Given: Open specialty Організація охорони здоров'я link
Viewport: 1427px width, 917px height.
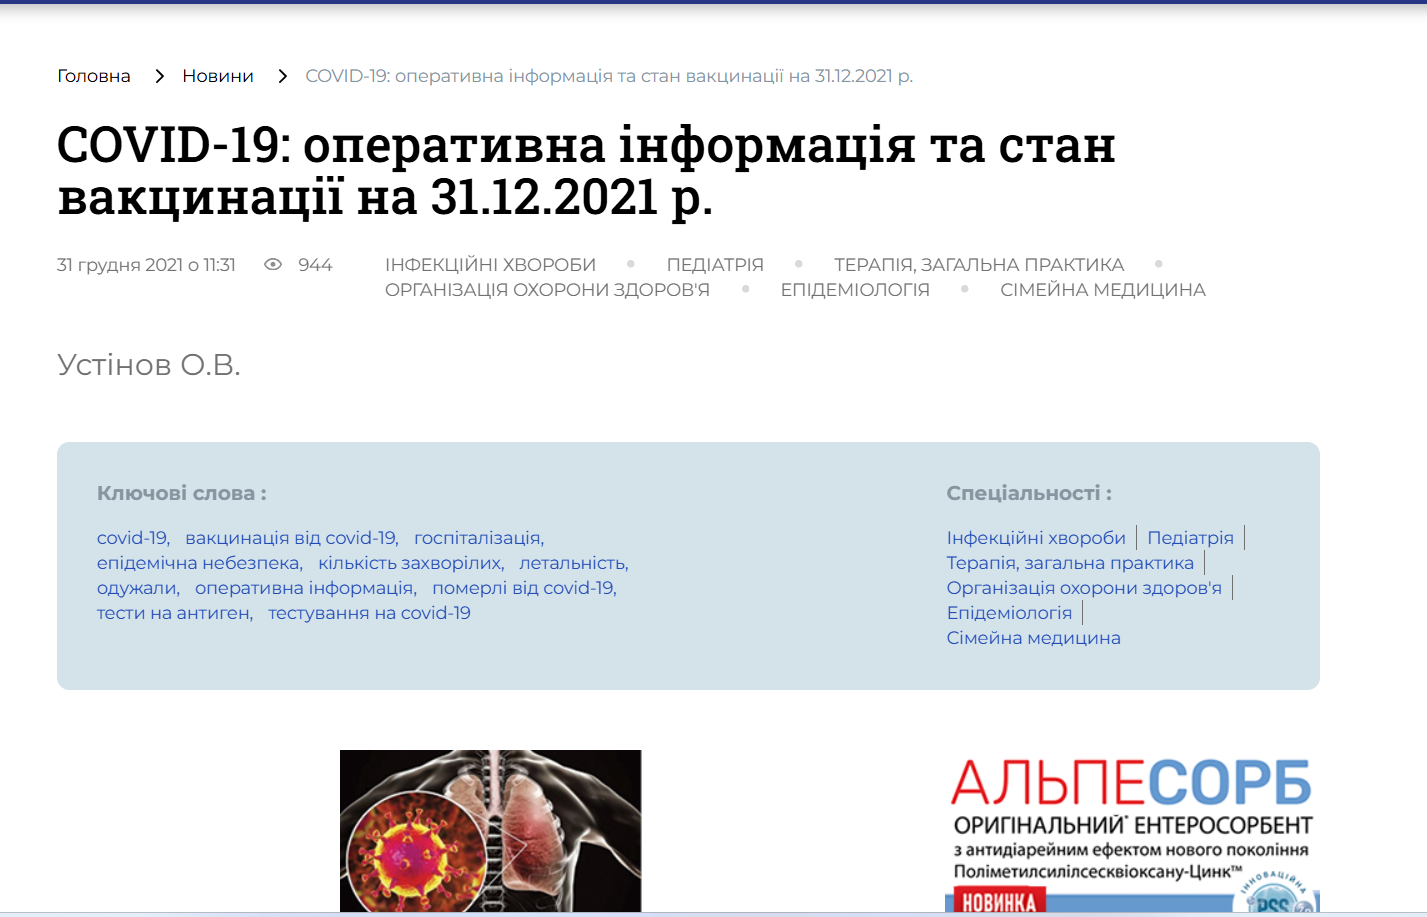Looking at the screenshot, I should point(1084,588).
